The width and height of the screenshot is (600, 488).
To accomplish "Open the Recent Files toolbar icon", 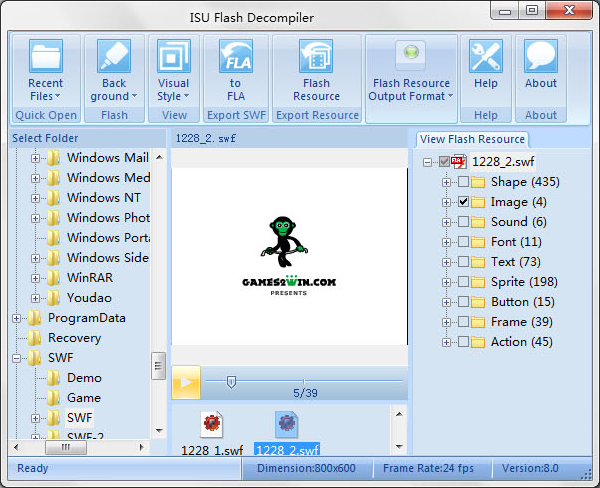I will (x=46, y=57).
